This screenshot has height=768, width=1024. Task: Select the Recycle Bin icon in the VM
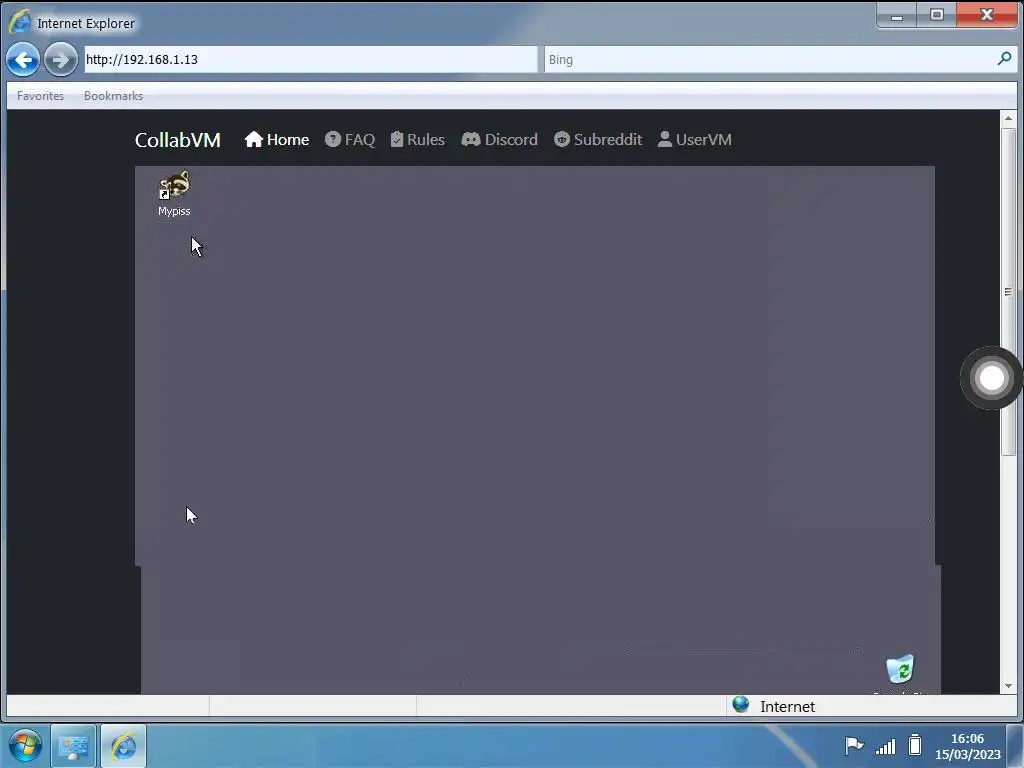click(901, 671)
